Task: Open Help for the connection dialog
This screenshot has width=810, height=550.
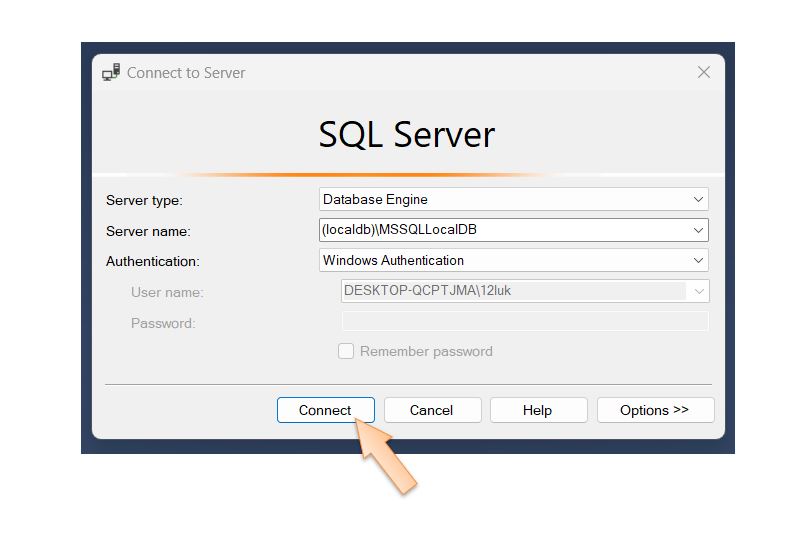Action: click(x=537, y=410)
